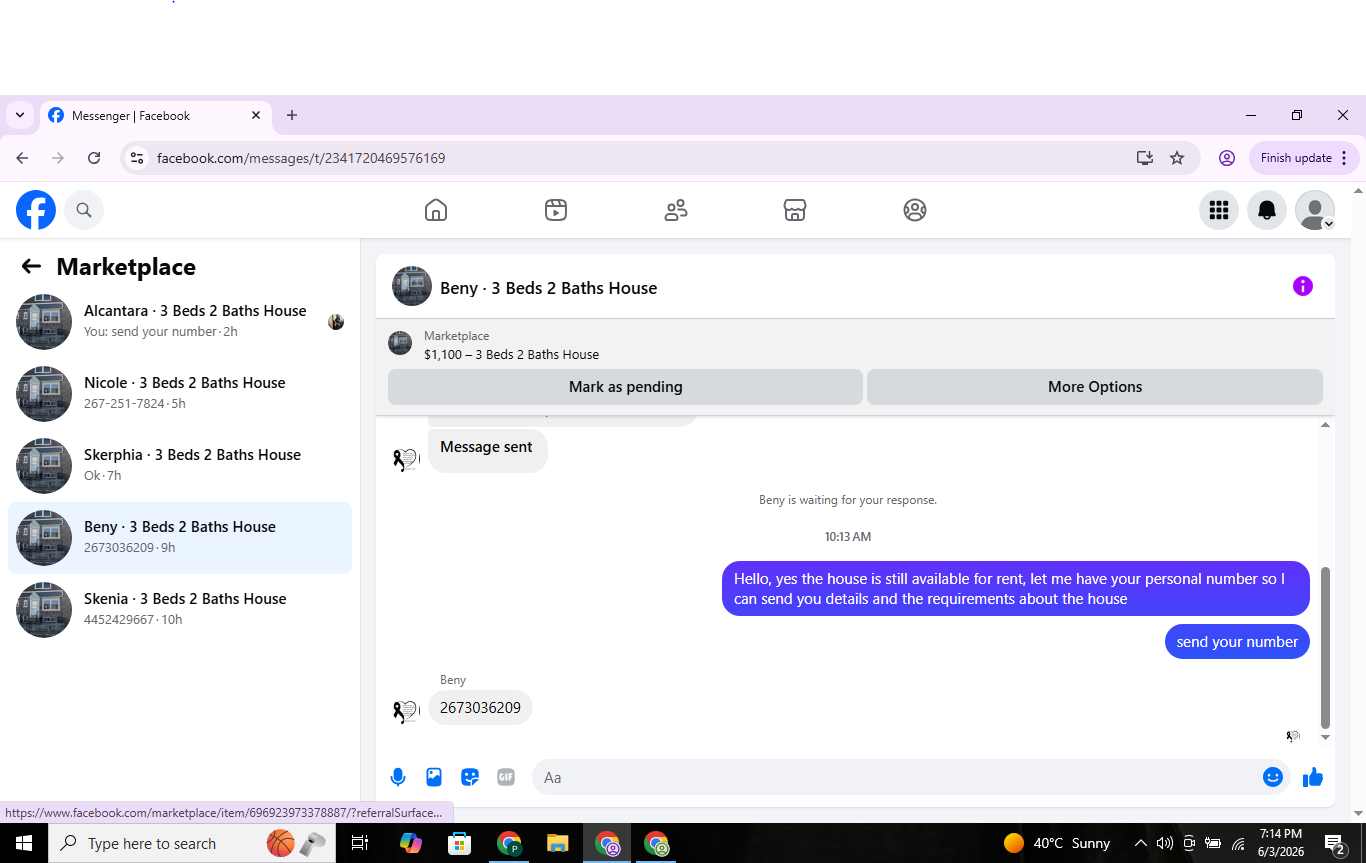Send a thumbs-up like

pos(1313,777)
